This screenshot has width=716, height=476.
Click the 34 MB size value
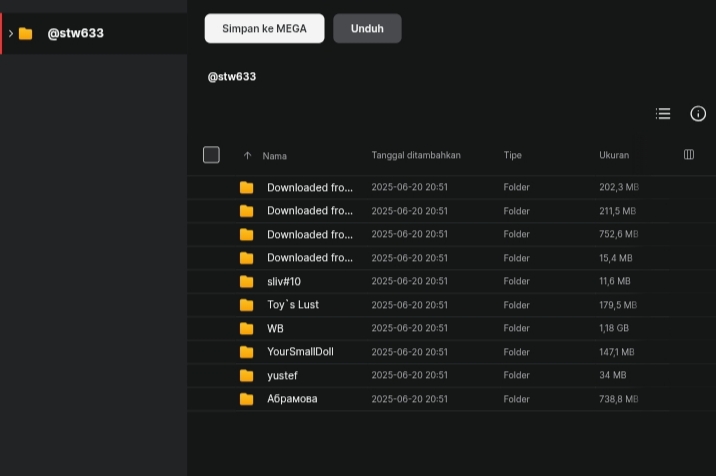pyautogui.click(x=612, y=375)
